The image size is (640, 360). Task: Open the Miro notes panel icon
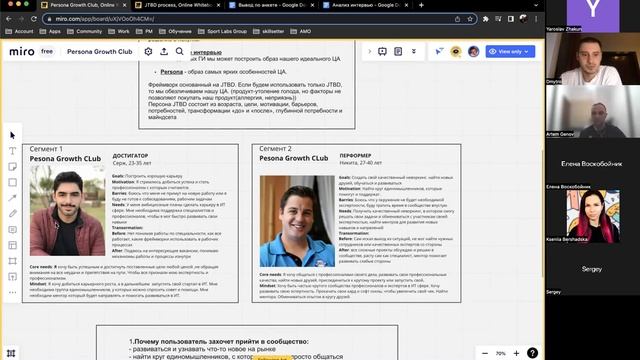tap(398, 51)
